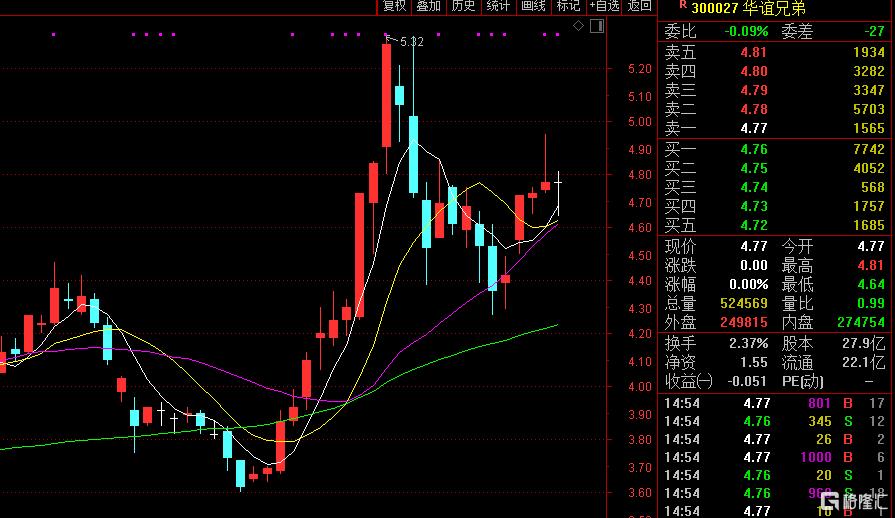Click the 叠加 overlay button
The height and width of the screenshot is (518, 895).
(428, 6)
